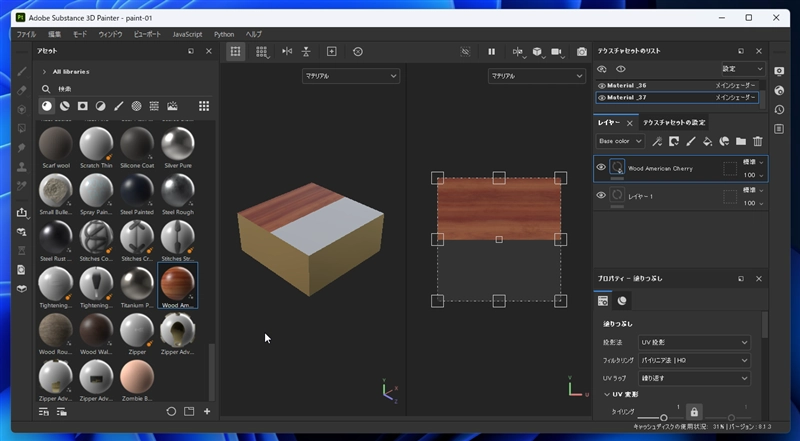Open History clock icon on right sidebar
The height and width of the screenshot is (441, 800).
(779, 110)
